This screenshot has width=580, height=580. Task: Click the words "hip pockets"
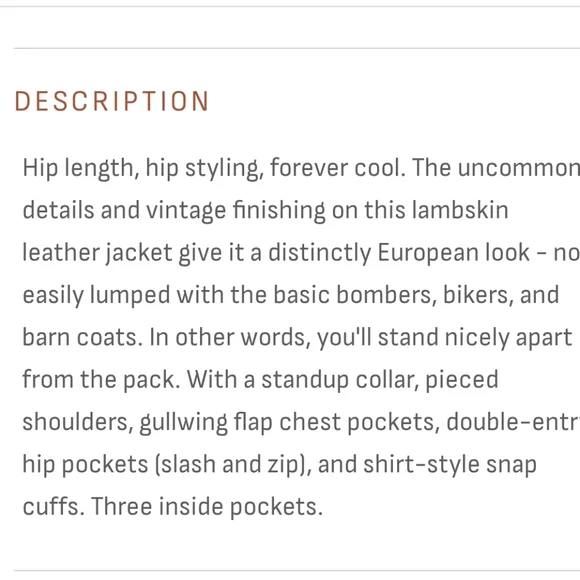85,465
